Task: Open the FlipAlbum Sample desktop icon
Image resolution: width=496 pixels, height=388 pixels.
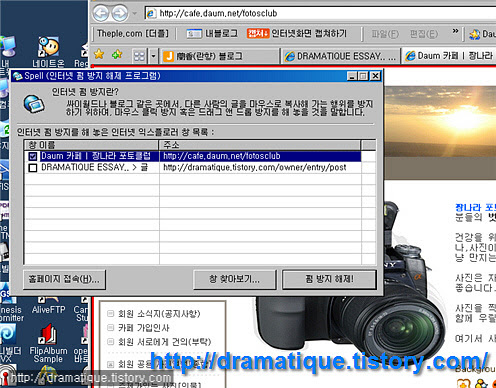Action: [48, 343]
